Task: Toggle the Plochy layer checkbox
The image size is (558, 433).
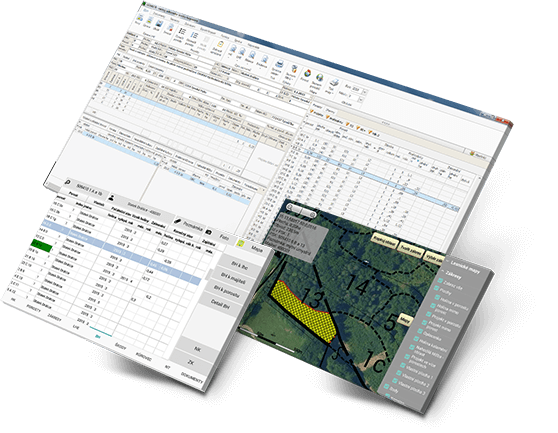Action: click(436, 289)
